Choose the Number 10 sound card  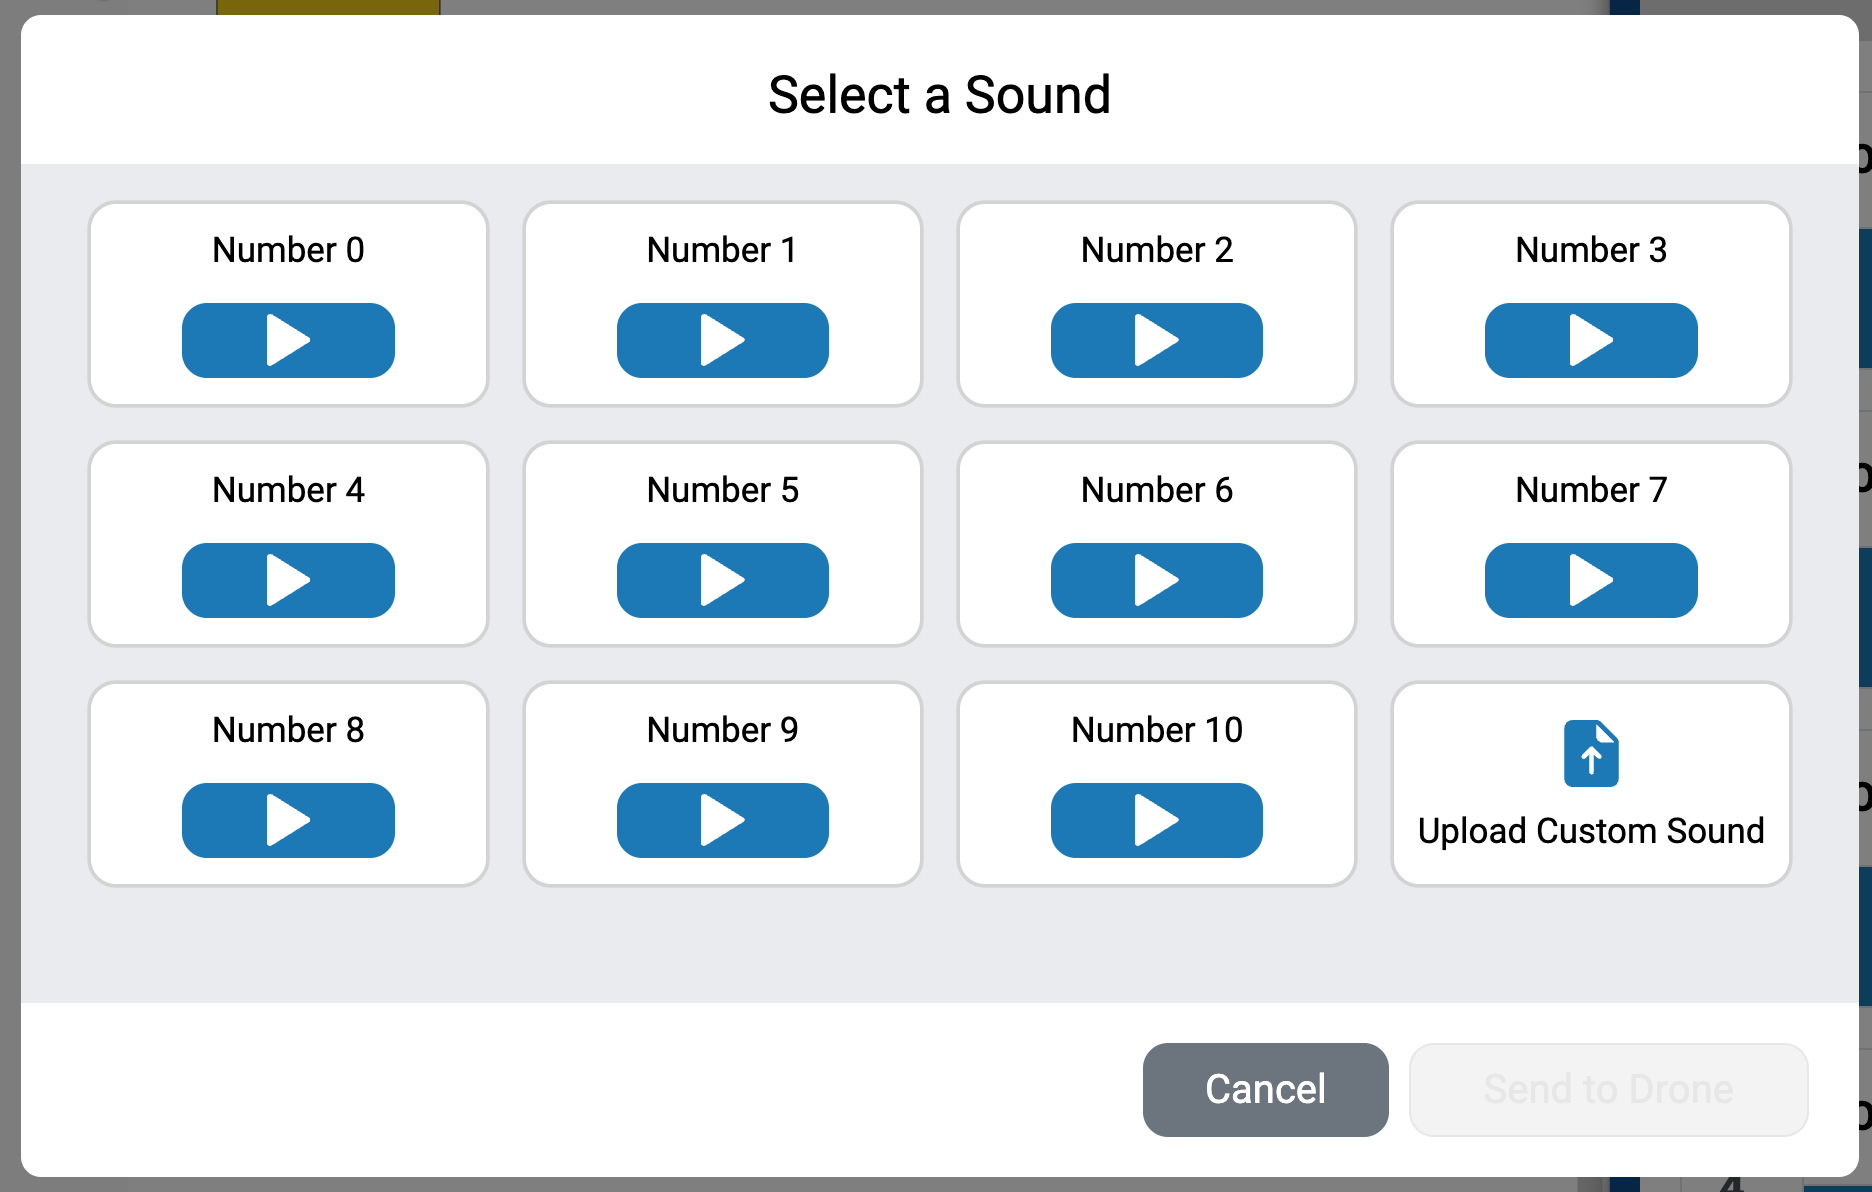tap(1157, 729)
